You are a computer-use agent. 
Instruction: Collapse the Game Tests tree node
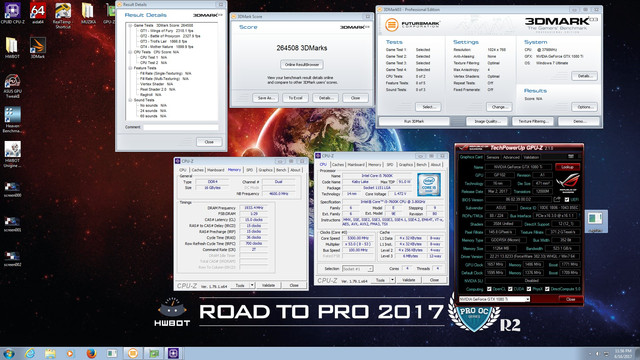tap(130, 25)
